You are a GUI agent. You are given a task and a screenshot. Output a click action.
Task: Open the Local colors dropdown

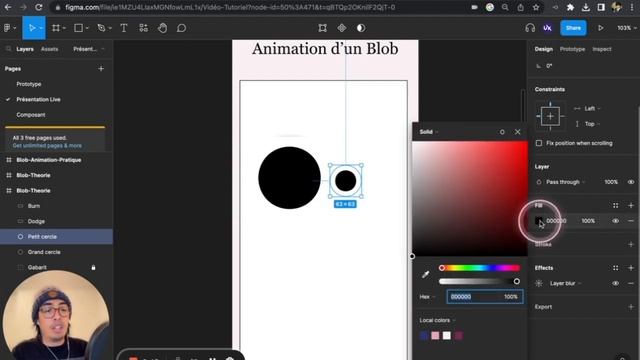(x=437, y=320)
